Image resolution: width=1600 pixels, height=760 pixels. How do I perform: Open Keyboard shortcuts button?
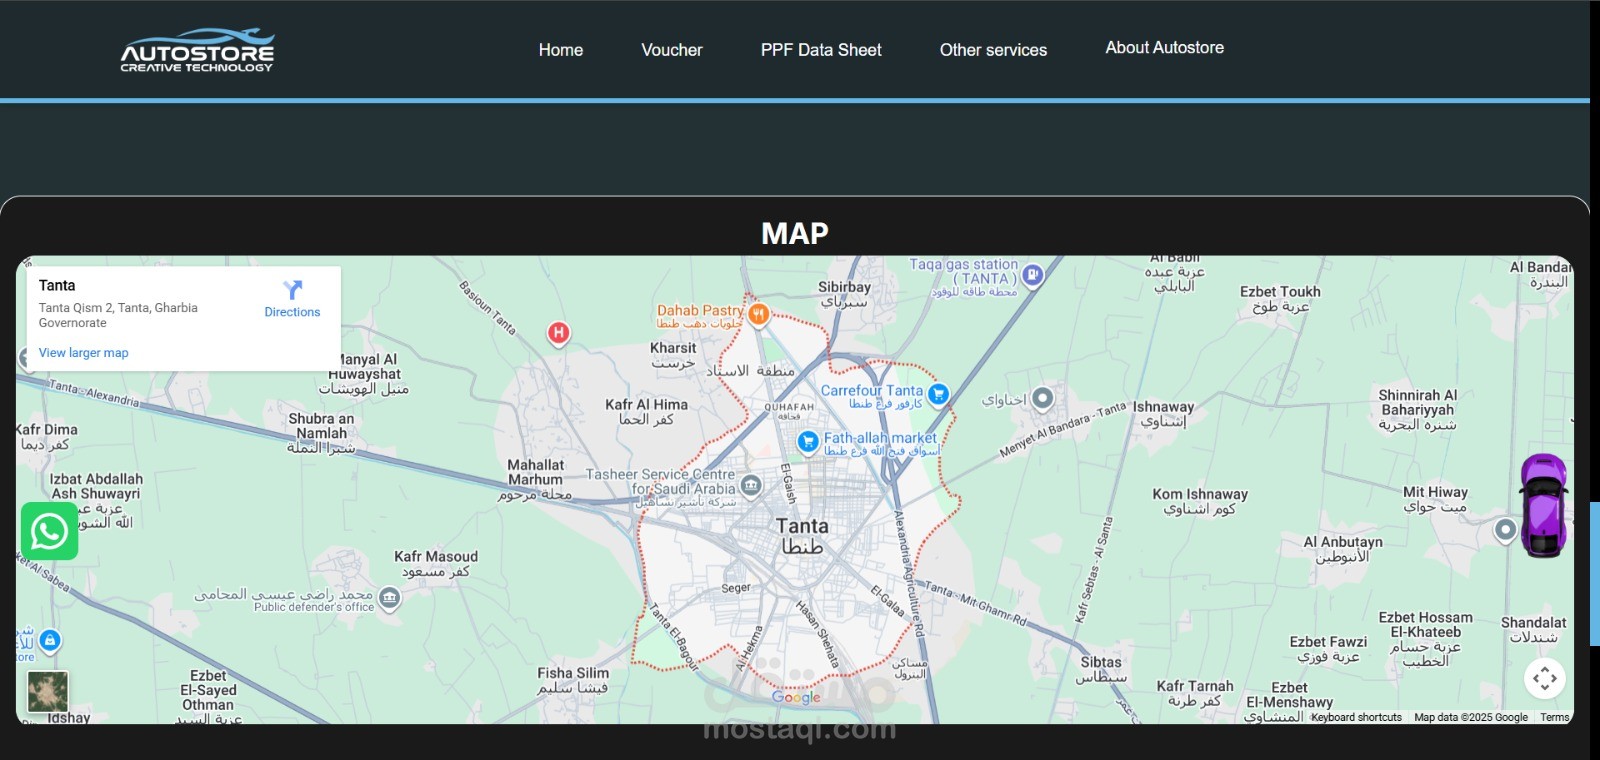tap(1356, 717)
